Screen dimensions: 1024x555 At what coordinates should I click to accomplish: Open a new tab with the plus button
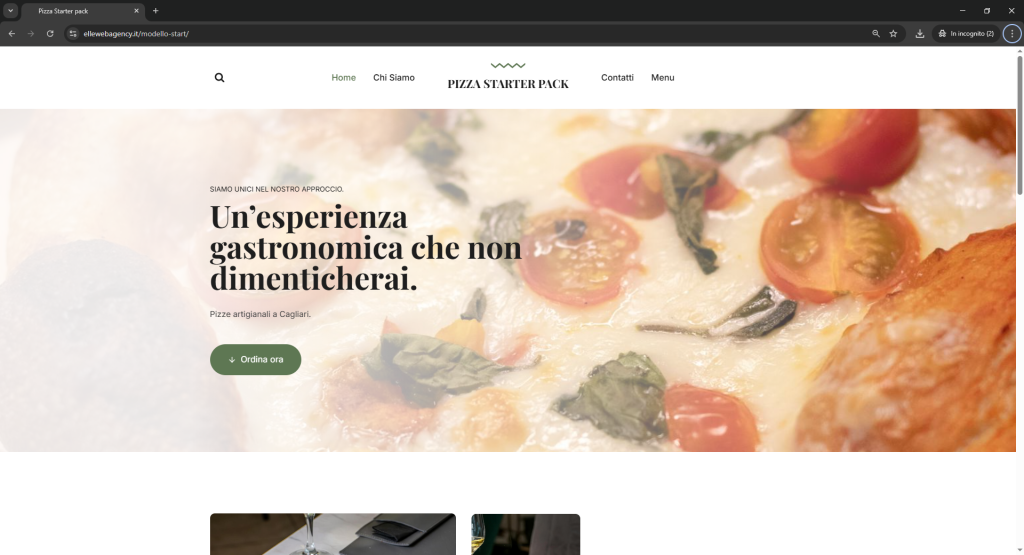[155, 10]
